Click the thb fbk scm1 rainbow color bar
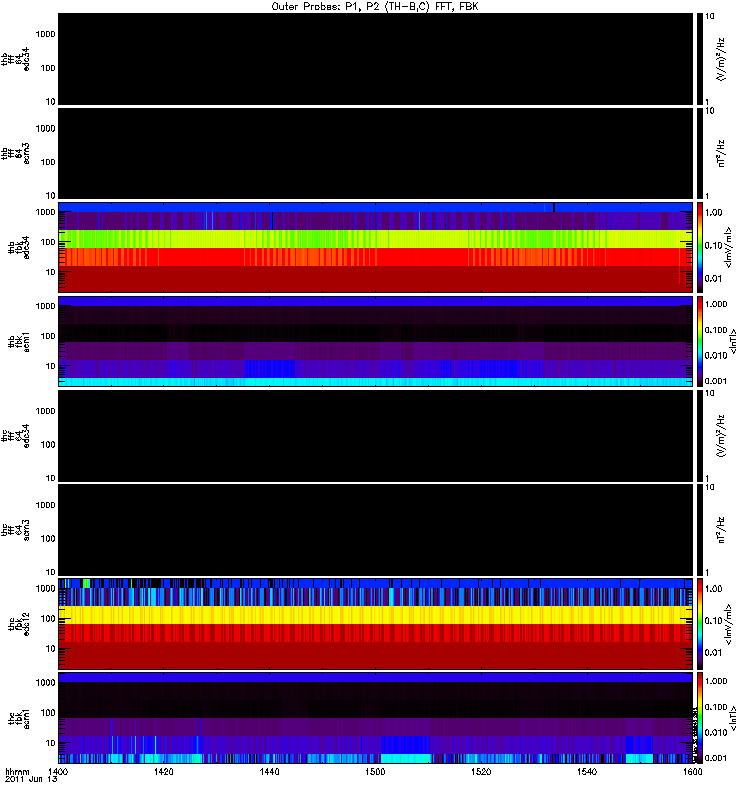Screen dimensions: 750x800 [700, 341]
